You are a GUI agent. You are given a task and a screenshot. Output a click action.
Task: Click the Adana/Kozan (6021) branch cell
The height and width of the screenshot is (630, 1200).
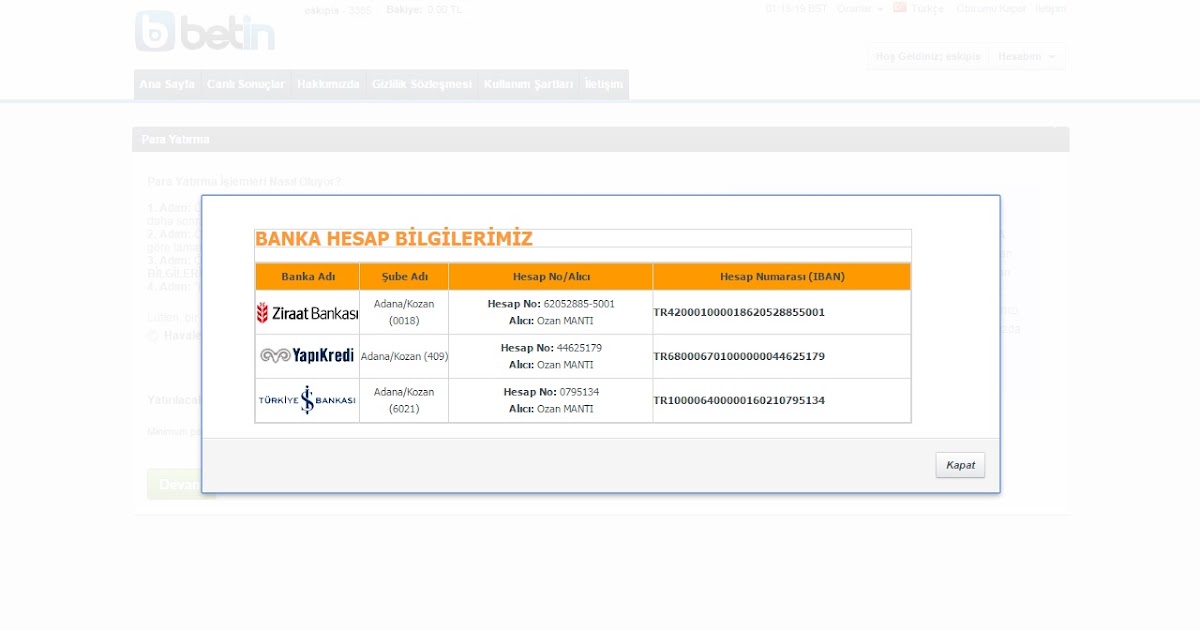click(404, 400)
